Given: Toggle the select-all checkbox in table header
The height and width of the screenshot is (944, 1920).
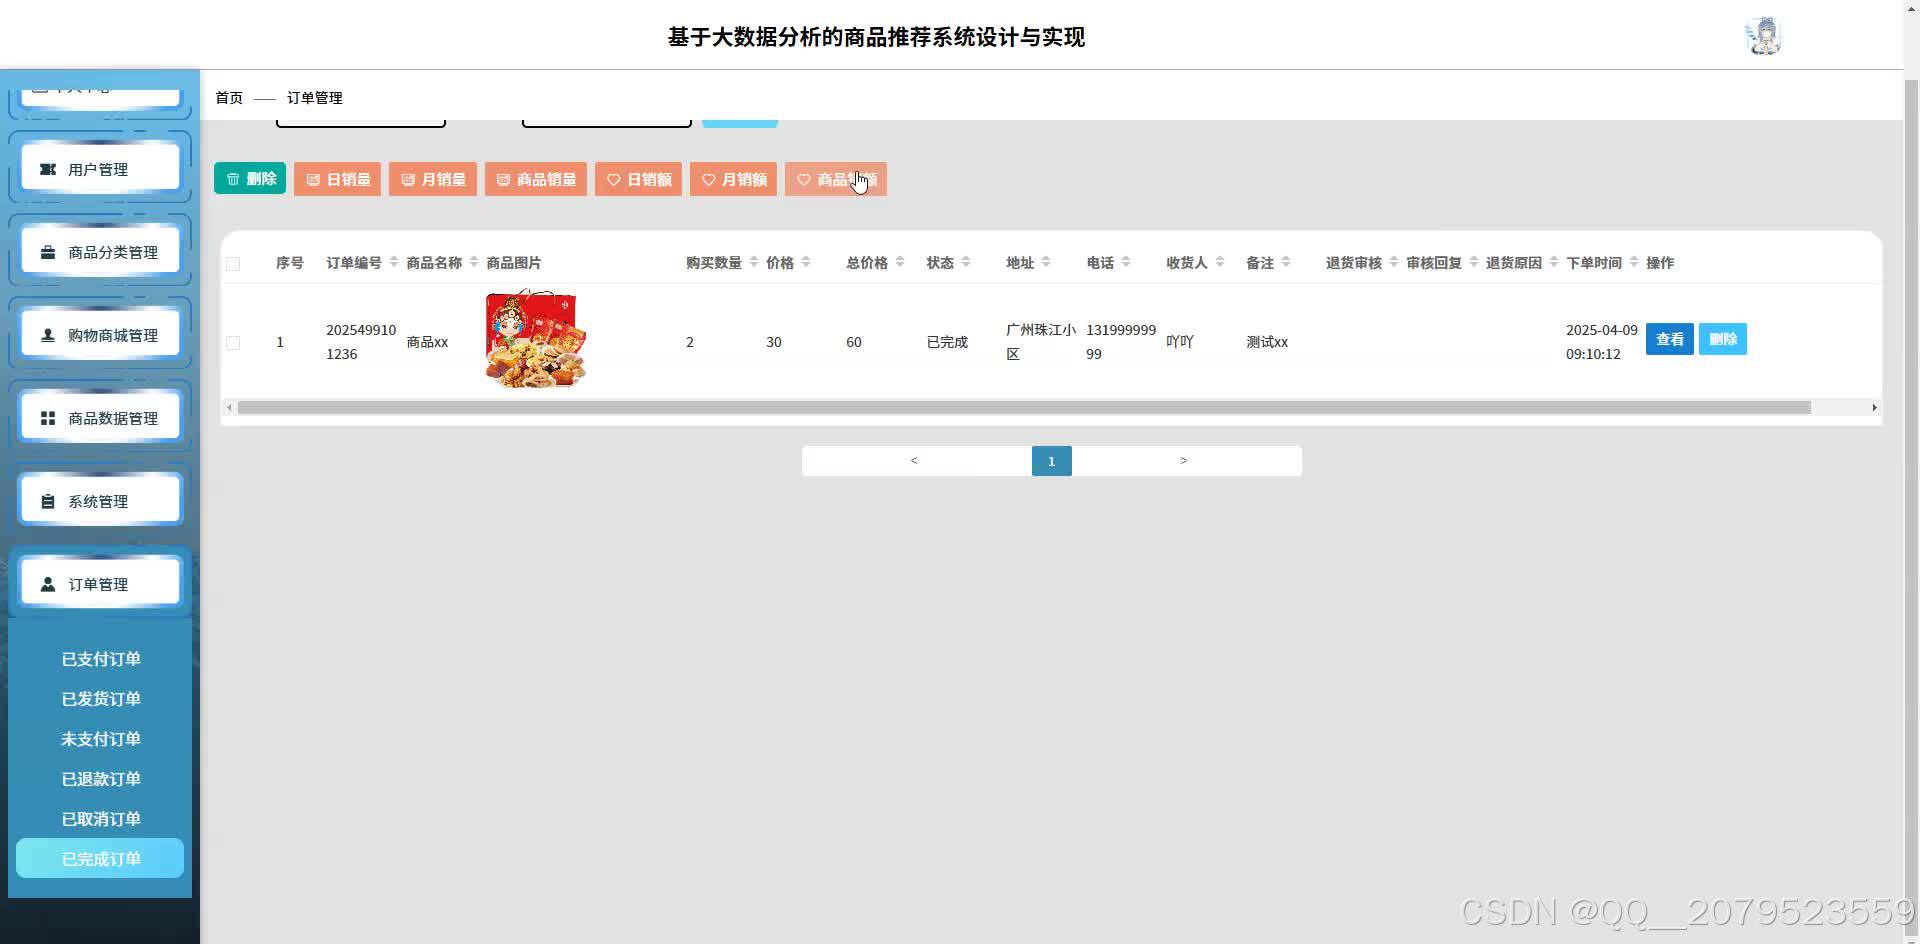Looking at the screenshot, I should tap(233, 264).
